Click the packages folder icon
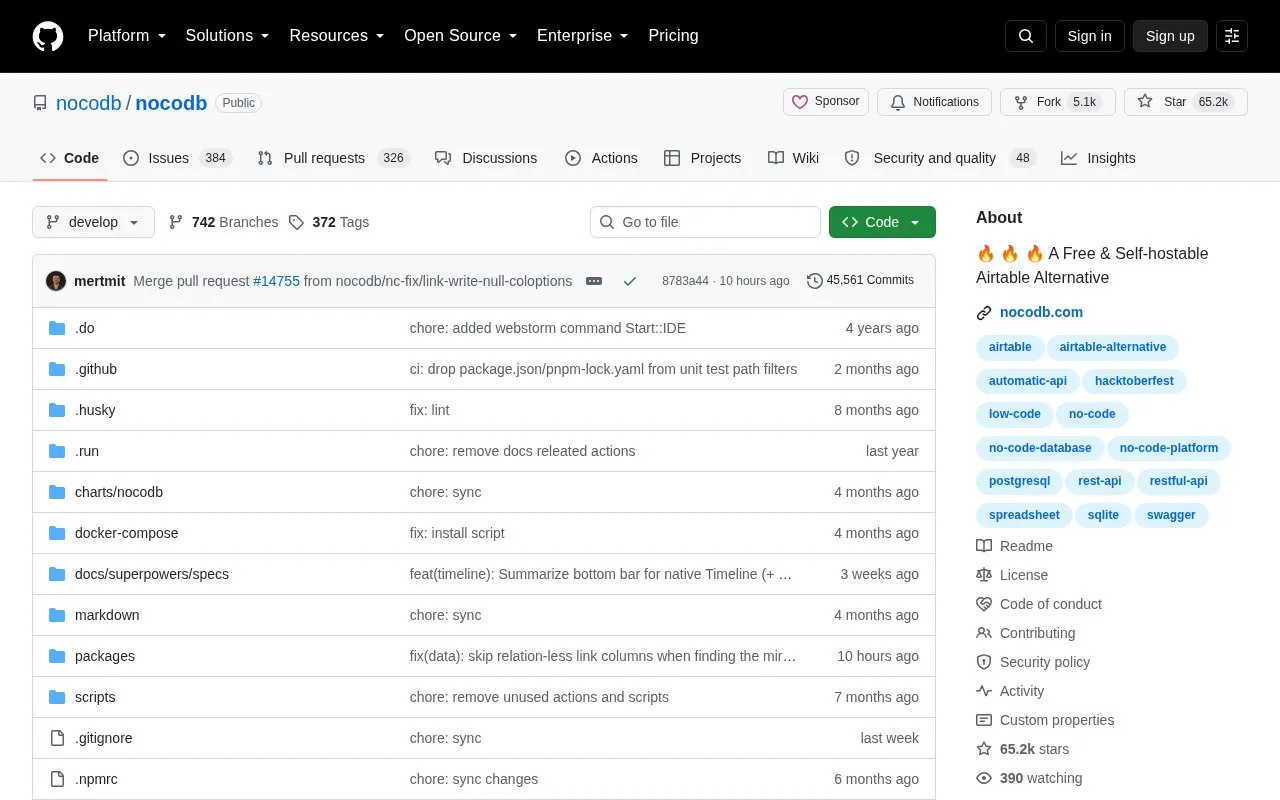Image resolution: width=1280 pixels, height=800 pixels. (57, 656)
